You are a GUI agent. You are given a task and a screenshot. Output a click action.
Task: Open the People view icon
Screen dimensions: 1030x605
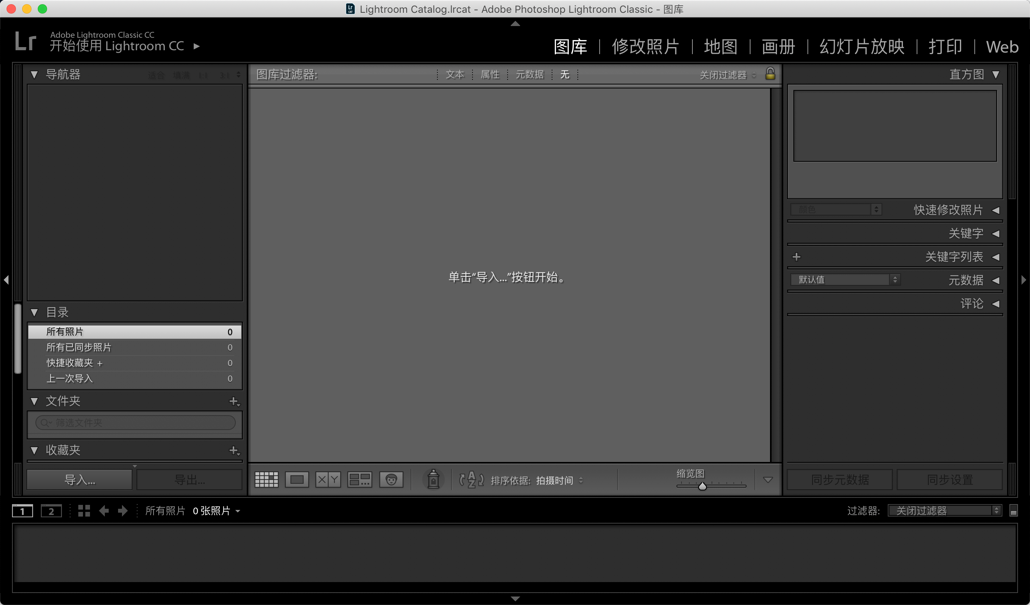(x=391, y=479)
